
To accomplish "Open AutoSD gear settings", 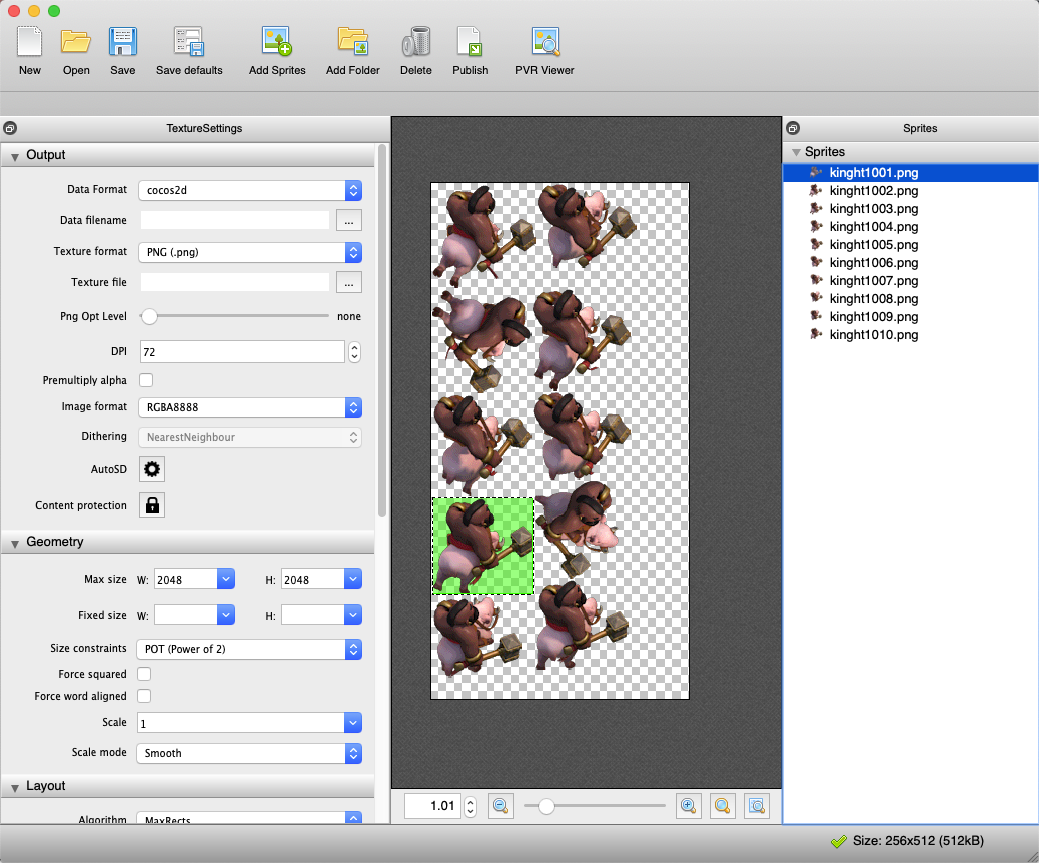I will [152, 469].
